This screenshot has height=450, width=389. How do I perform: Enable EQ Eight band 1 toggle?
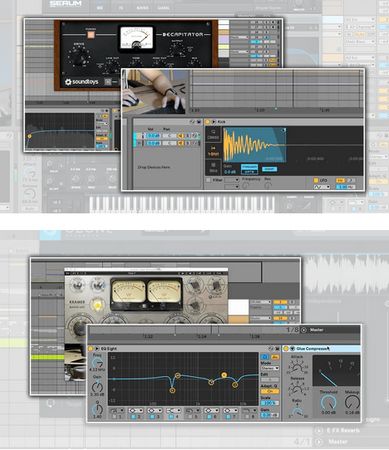115,416
